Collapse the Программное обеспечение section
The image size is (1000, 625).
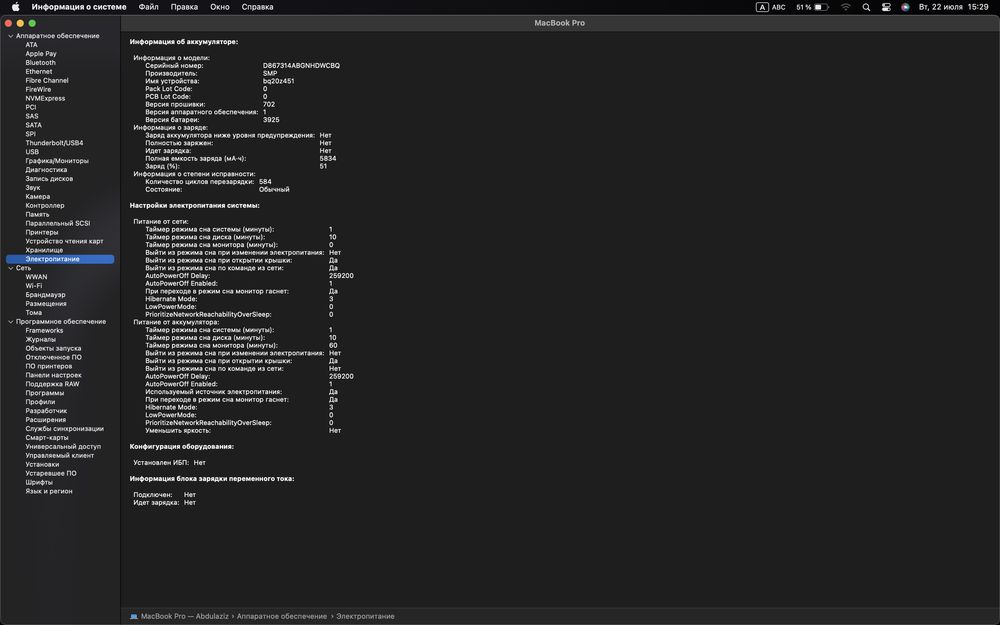click(x=10, y=321)
